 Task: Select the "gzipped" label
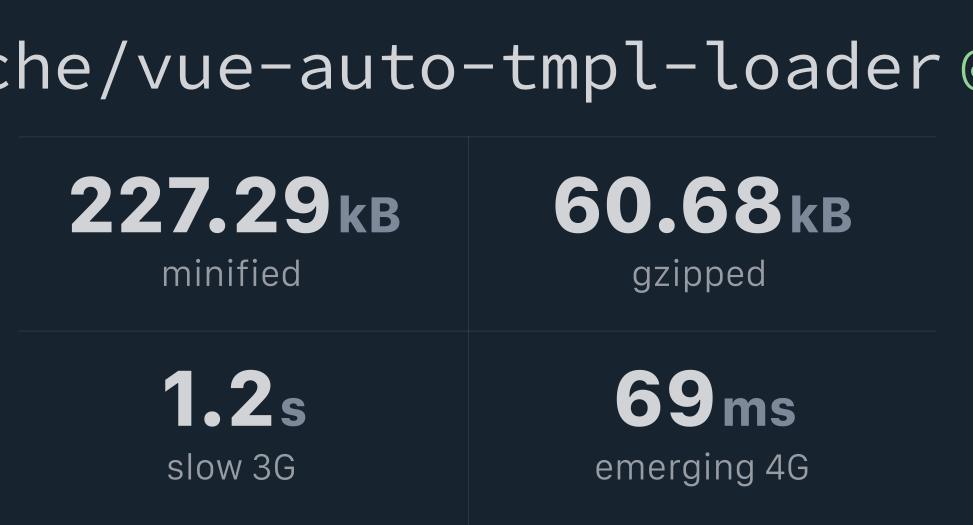pyautogui.click(x=699, y=274)
